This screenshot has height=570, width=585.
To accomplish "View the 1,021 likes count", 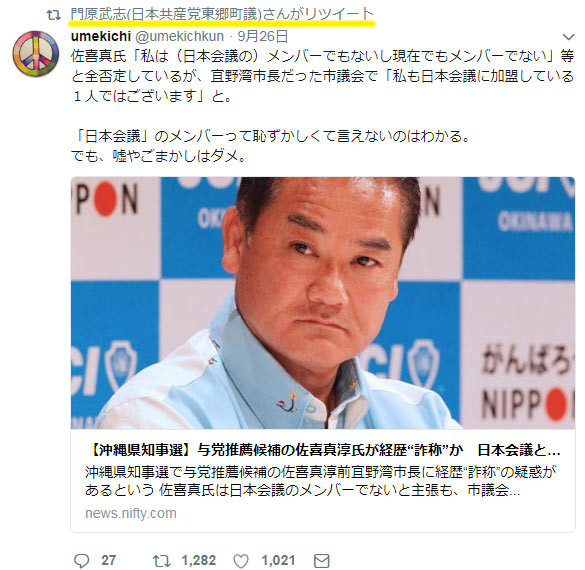I will [278, 560].
